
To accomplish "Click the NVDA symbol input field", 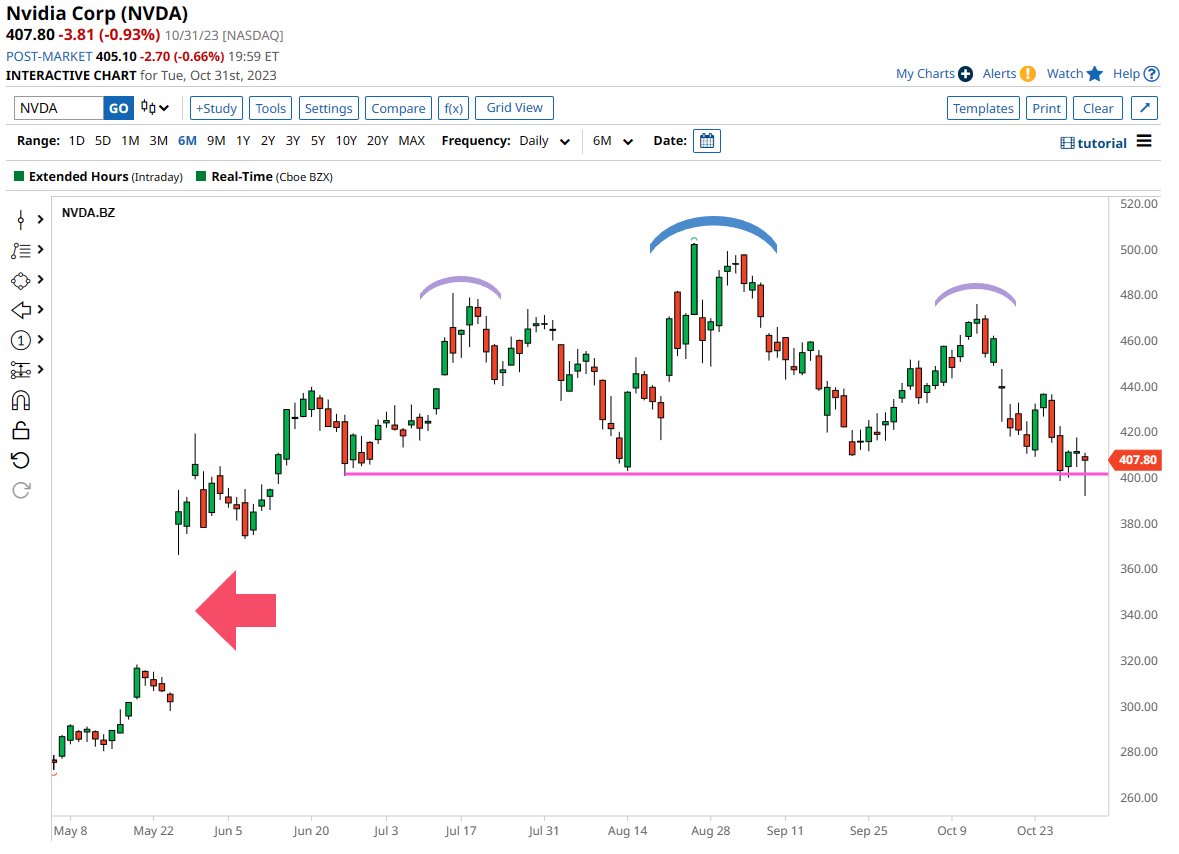I will [x=59, y=108].
